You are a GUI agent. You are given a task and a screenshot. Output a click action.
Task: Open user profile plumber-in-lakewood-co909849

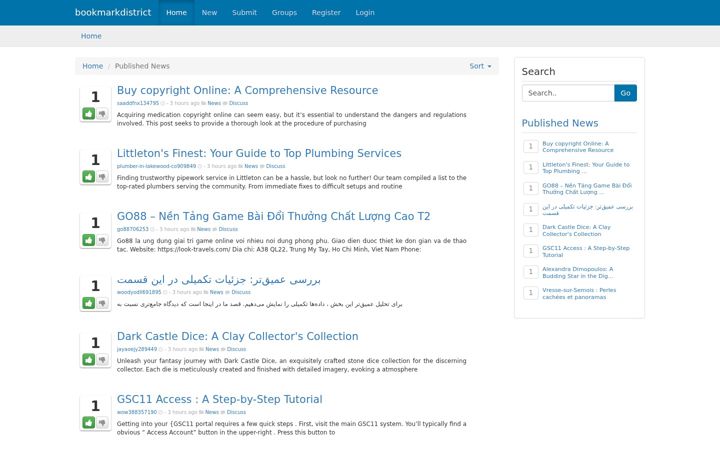pos(156,166)
